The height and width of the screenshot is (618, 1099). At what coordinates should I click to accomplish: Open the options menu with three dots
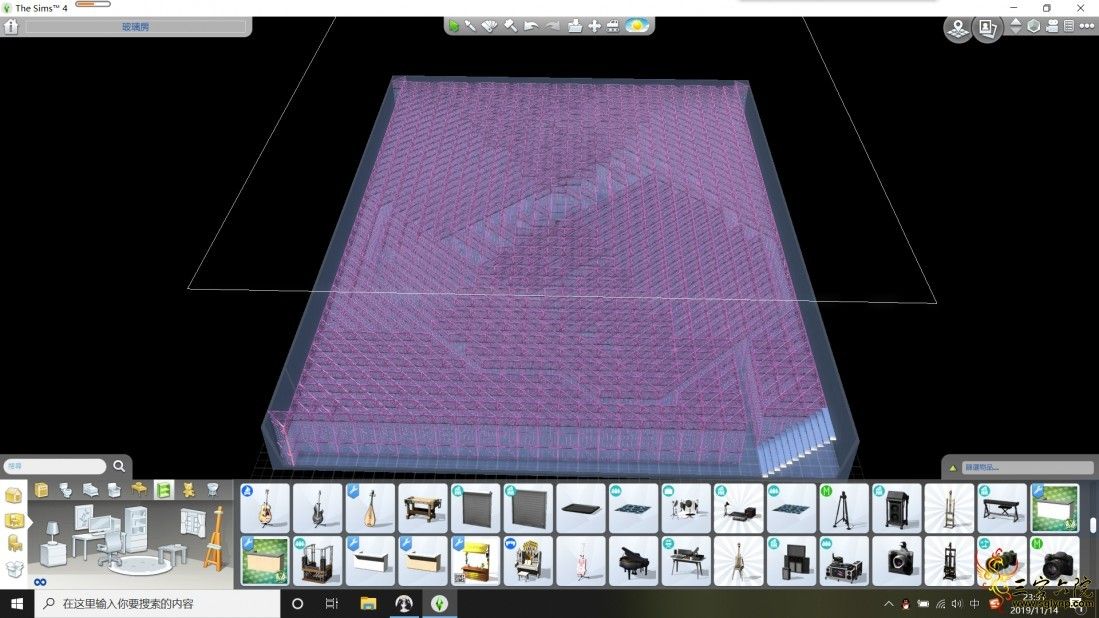point(1087,26)
